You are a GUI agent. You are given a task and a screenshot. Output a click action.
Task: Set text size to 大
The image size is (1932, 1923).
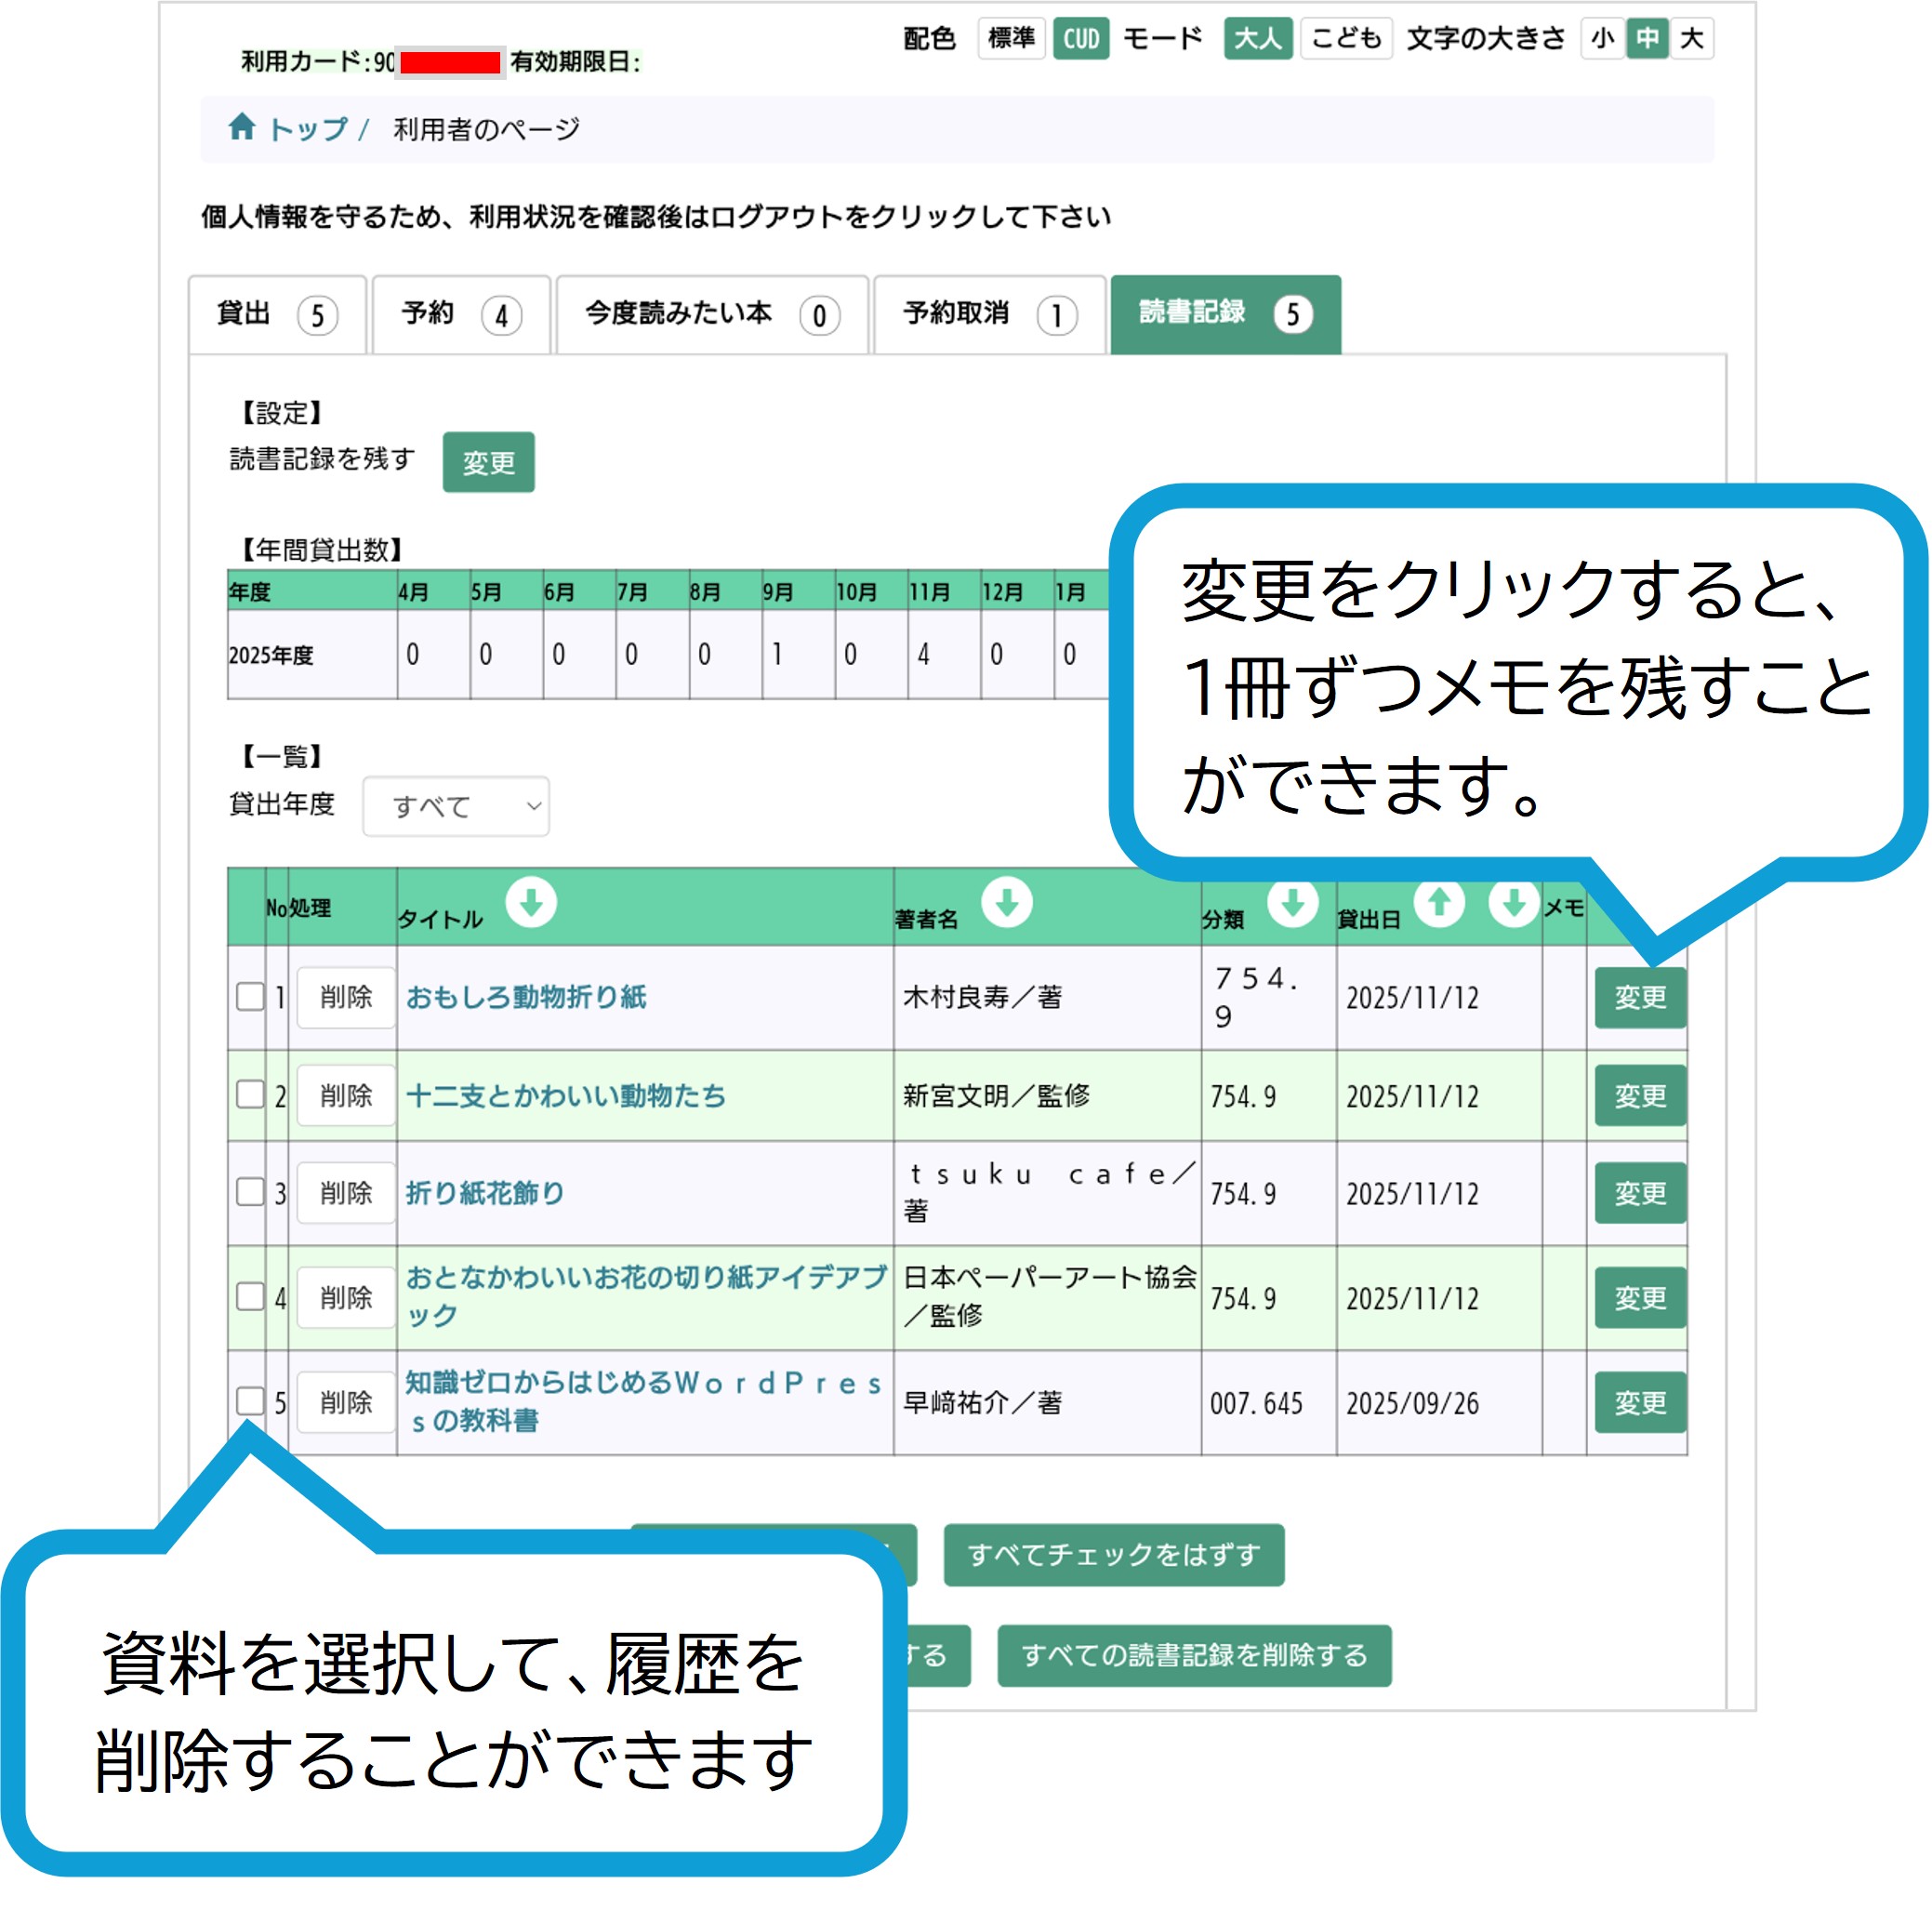(x=1692, y=39)
